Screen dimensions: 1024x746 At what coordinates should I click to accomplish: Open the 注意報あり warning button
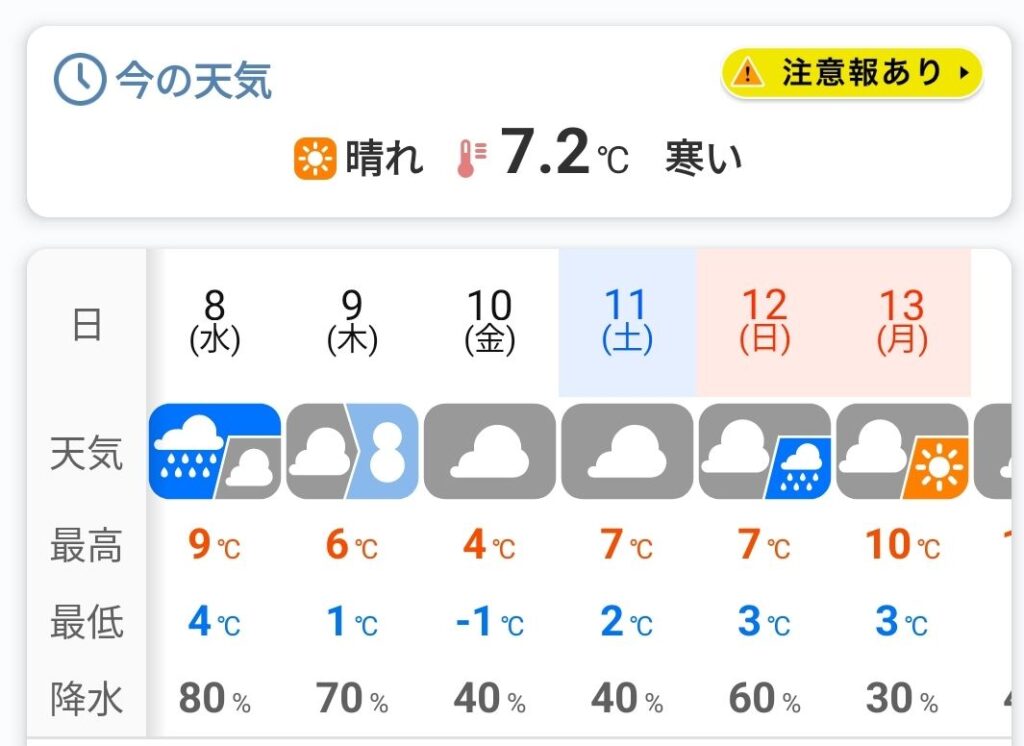[852, 73]
